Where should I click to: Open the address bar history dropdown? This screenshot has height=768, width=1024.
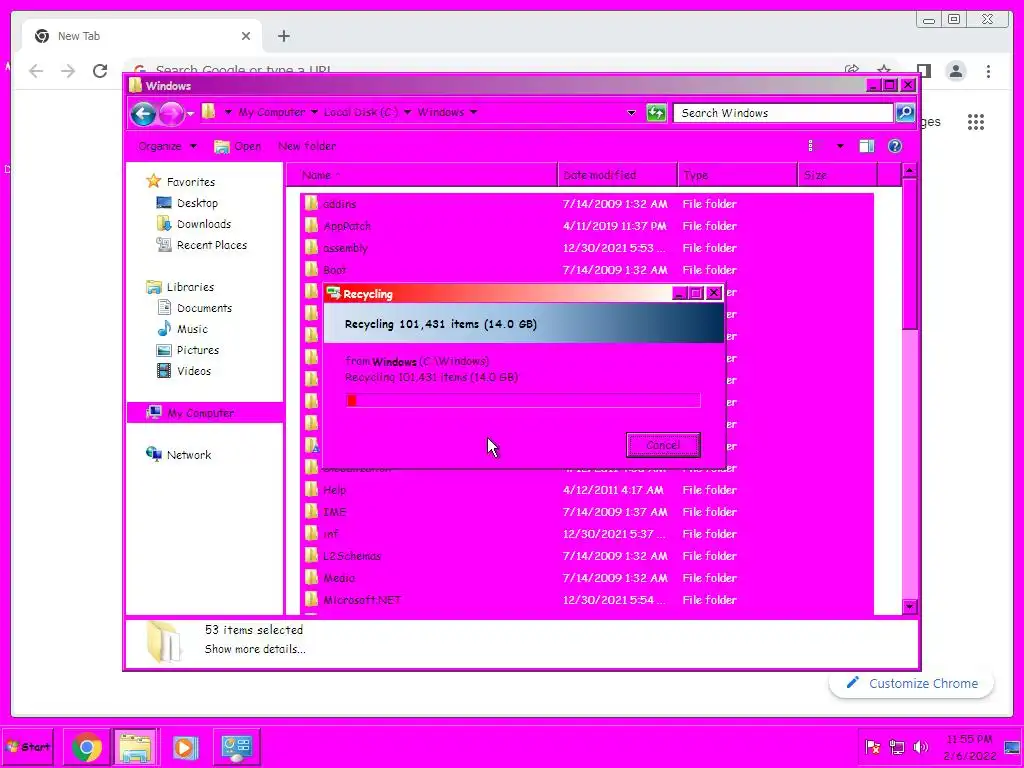[631, 113]
